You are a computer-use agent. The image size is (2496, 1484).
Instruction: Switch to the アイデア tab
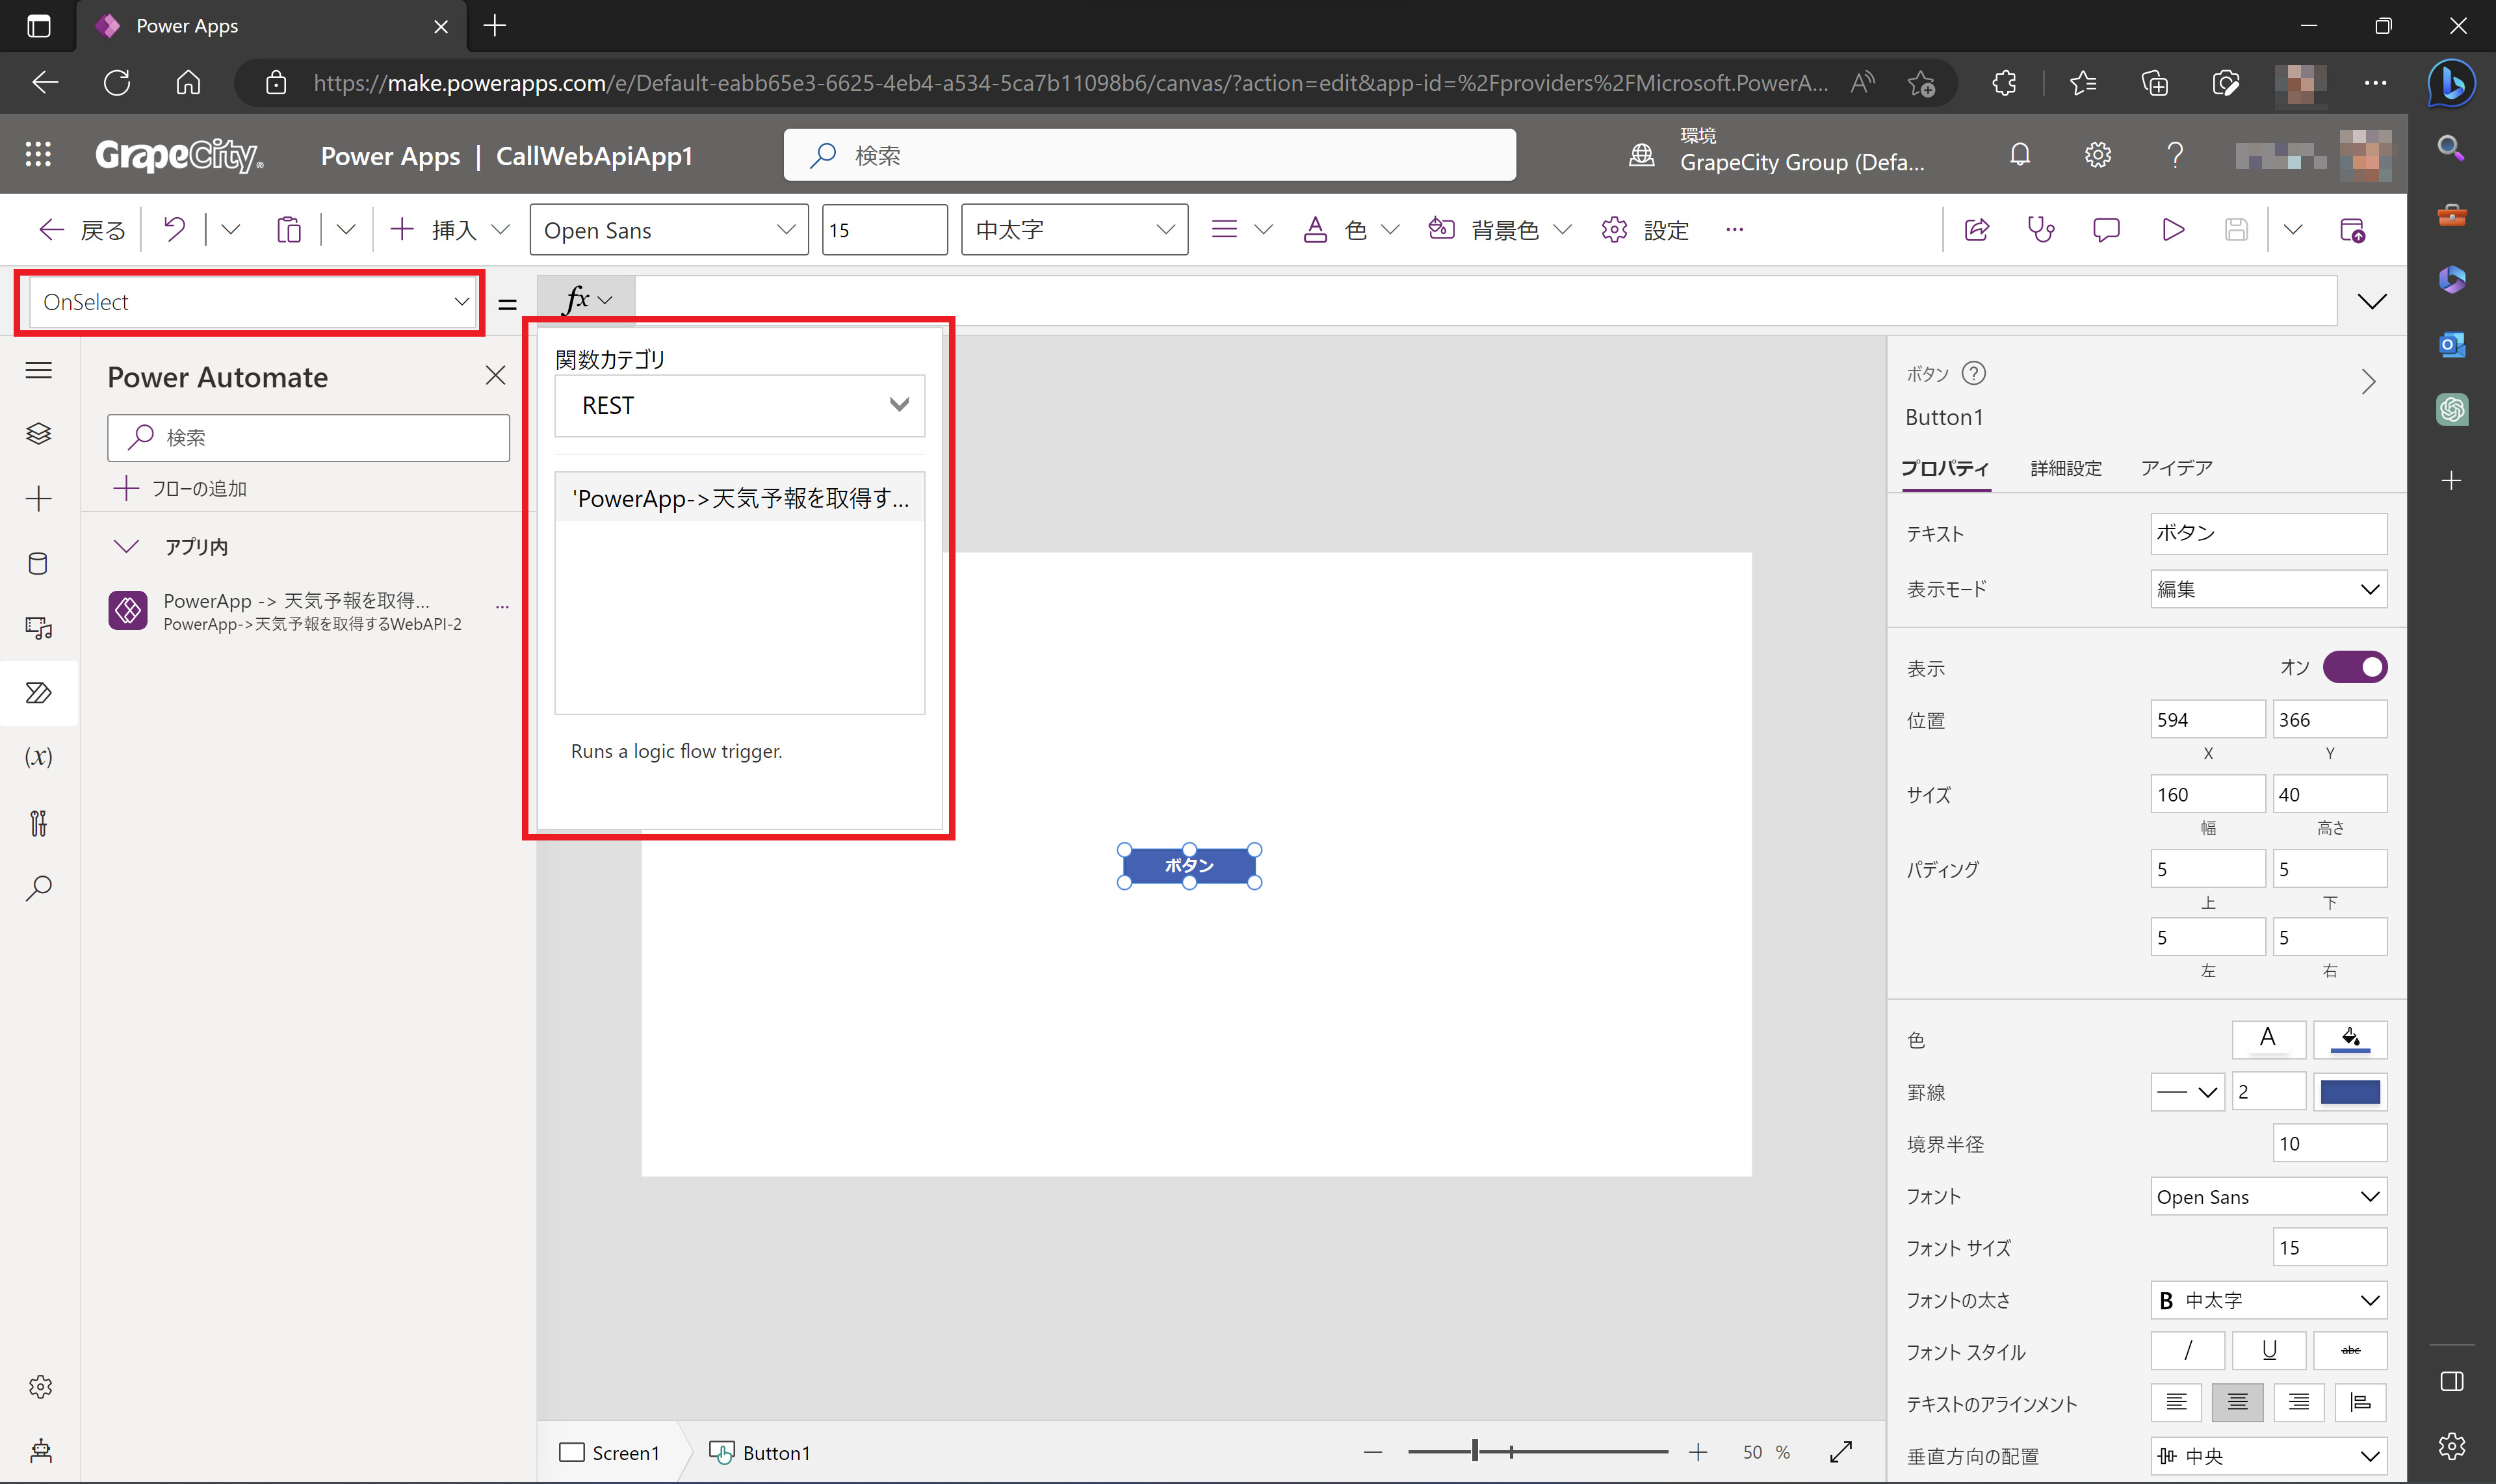(x=2176, y=468)
